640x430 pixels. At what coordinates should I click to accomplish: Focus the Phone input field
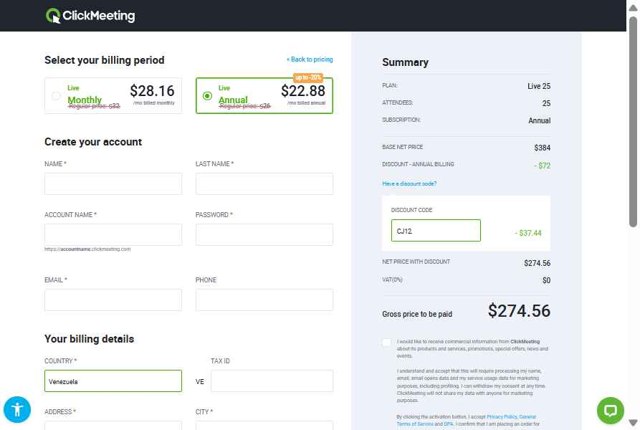[264, 300]
